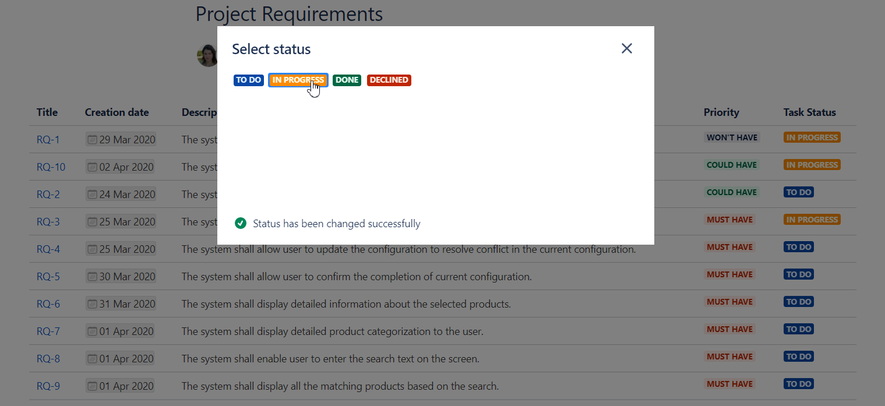
Task: Click the COULD HAVE priority of RQ-2
Action: pyautogui.click(x=731, y=192)
